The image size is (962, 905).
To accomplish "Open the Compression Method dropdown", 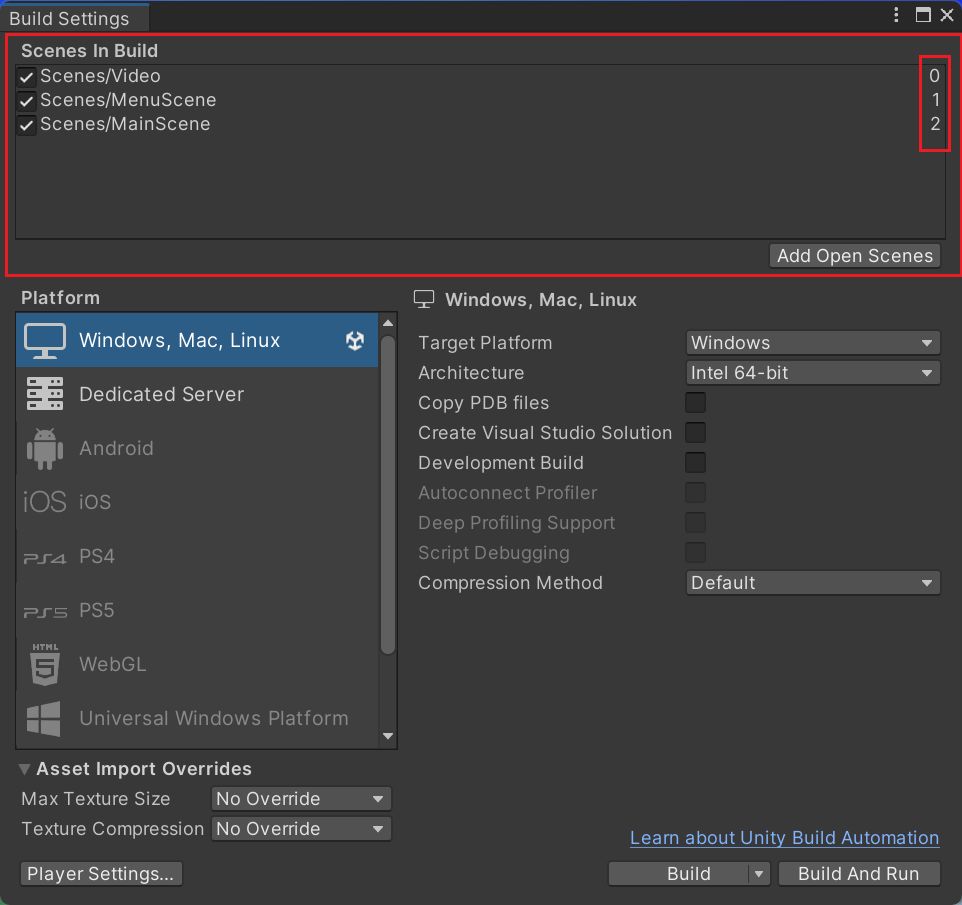I will (813, 583).
